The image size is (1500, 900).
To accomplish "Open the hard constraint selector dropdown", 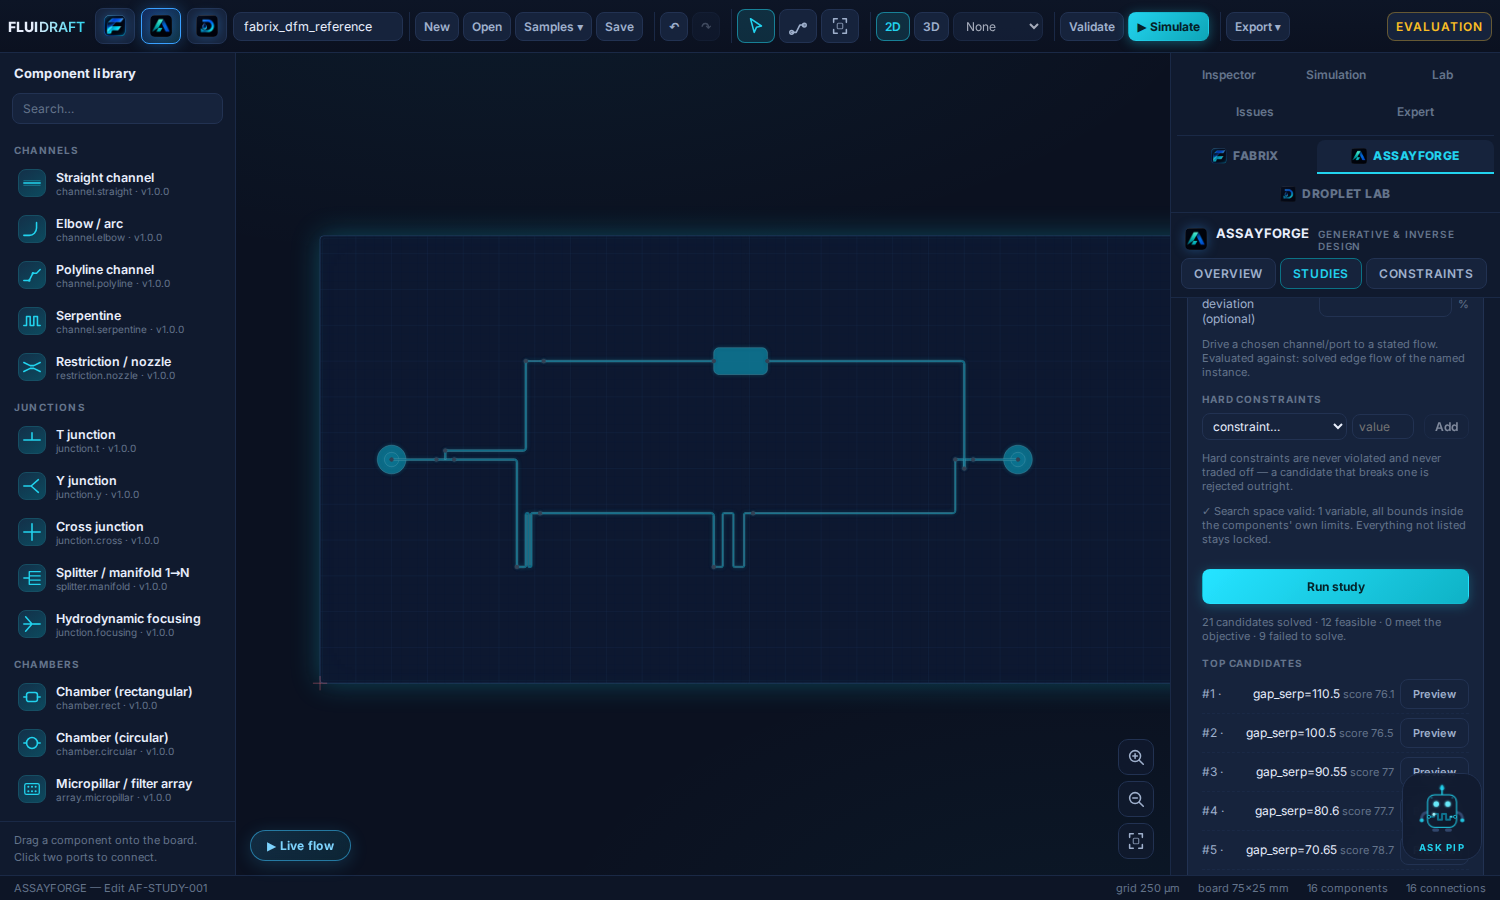I will (x=1274, y=427).
